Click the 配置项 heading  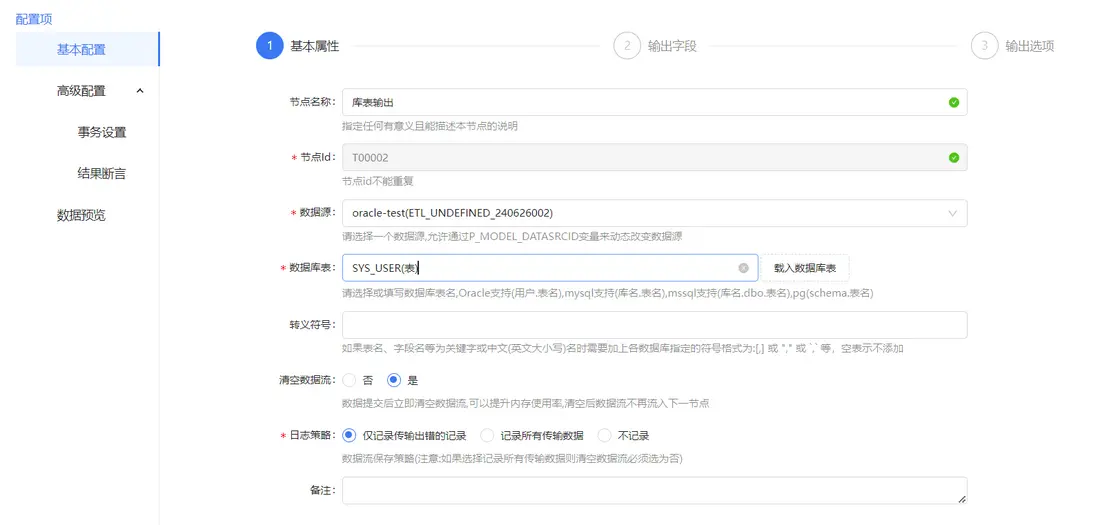(x=34, y=19)
